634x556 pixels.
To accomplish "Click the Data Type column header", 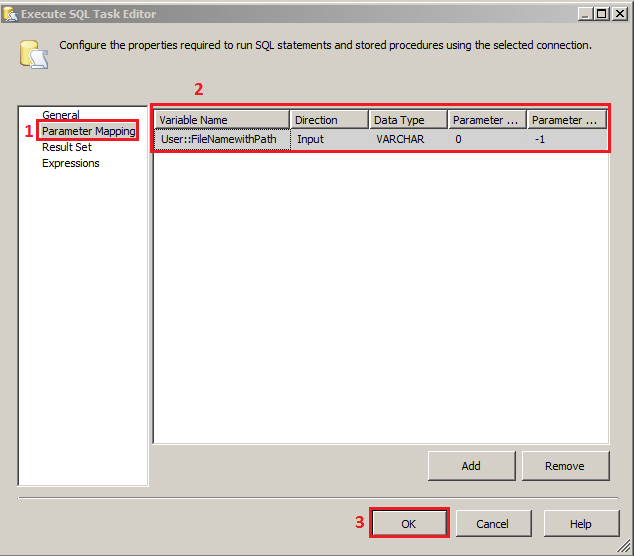I will click(x=408, y=120).
